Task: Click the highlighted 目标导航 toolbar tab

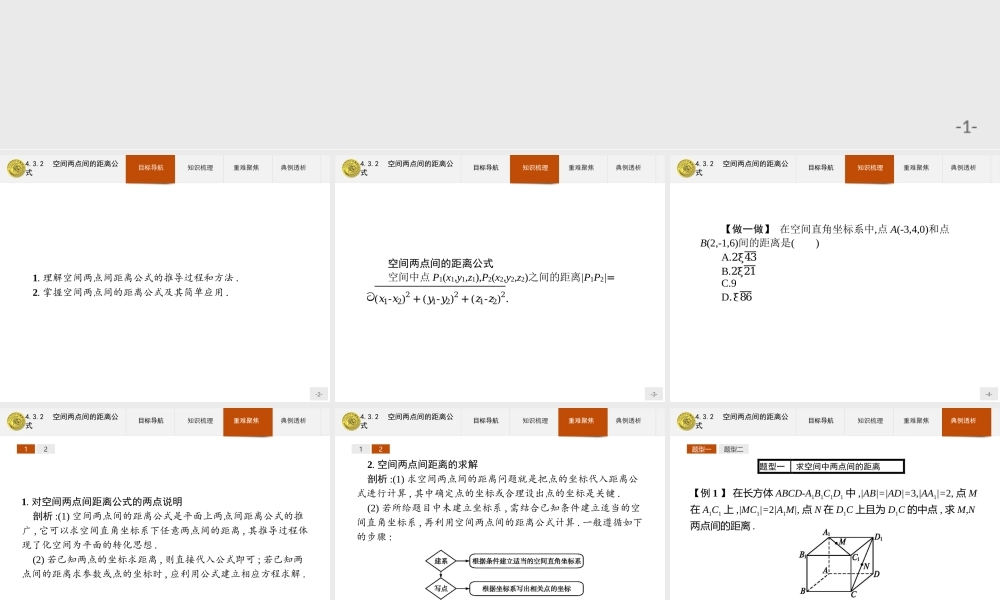Action: click(x=149, y=168)
